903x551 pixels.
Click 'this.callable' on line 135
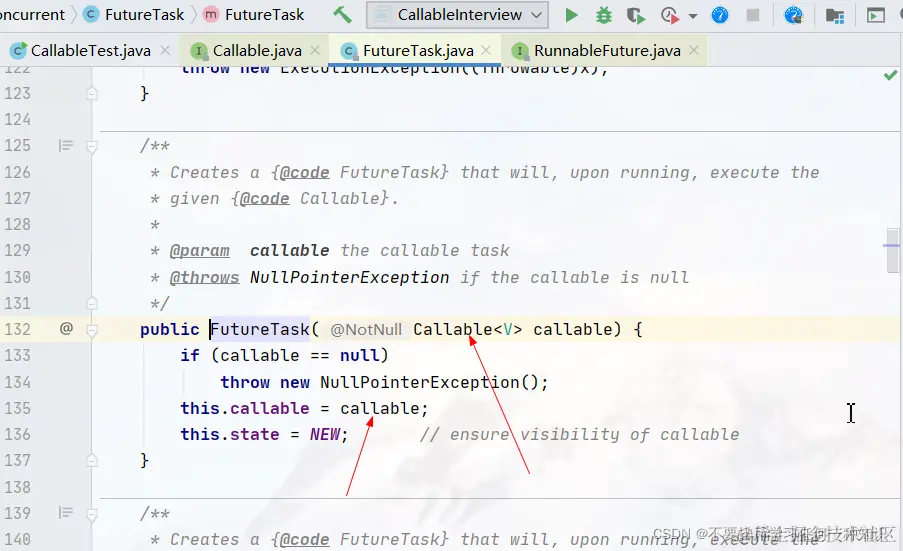click(x=245, y=408)
